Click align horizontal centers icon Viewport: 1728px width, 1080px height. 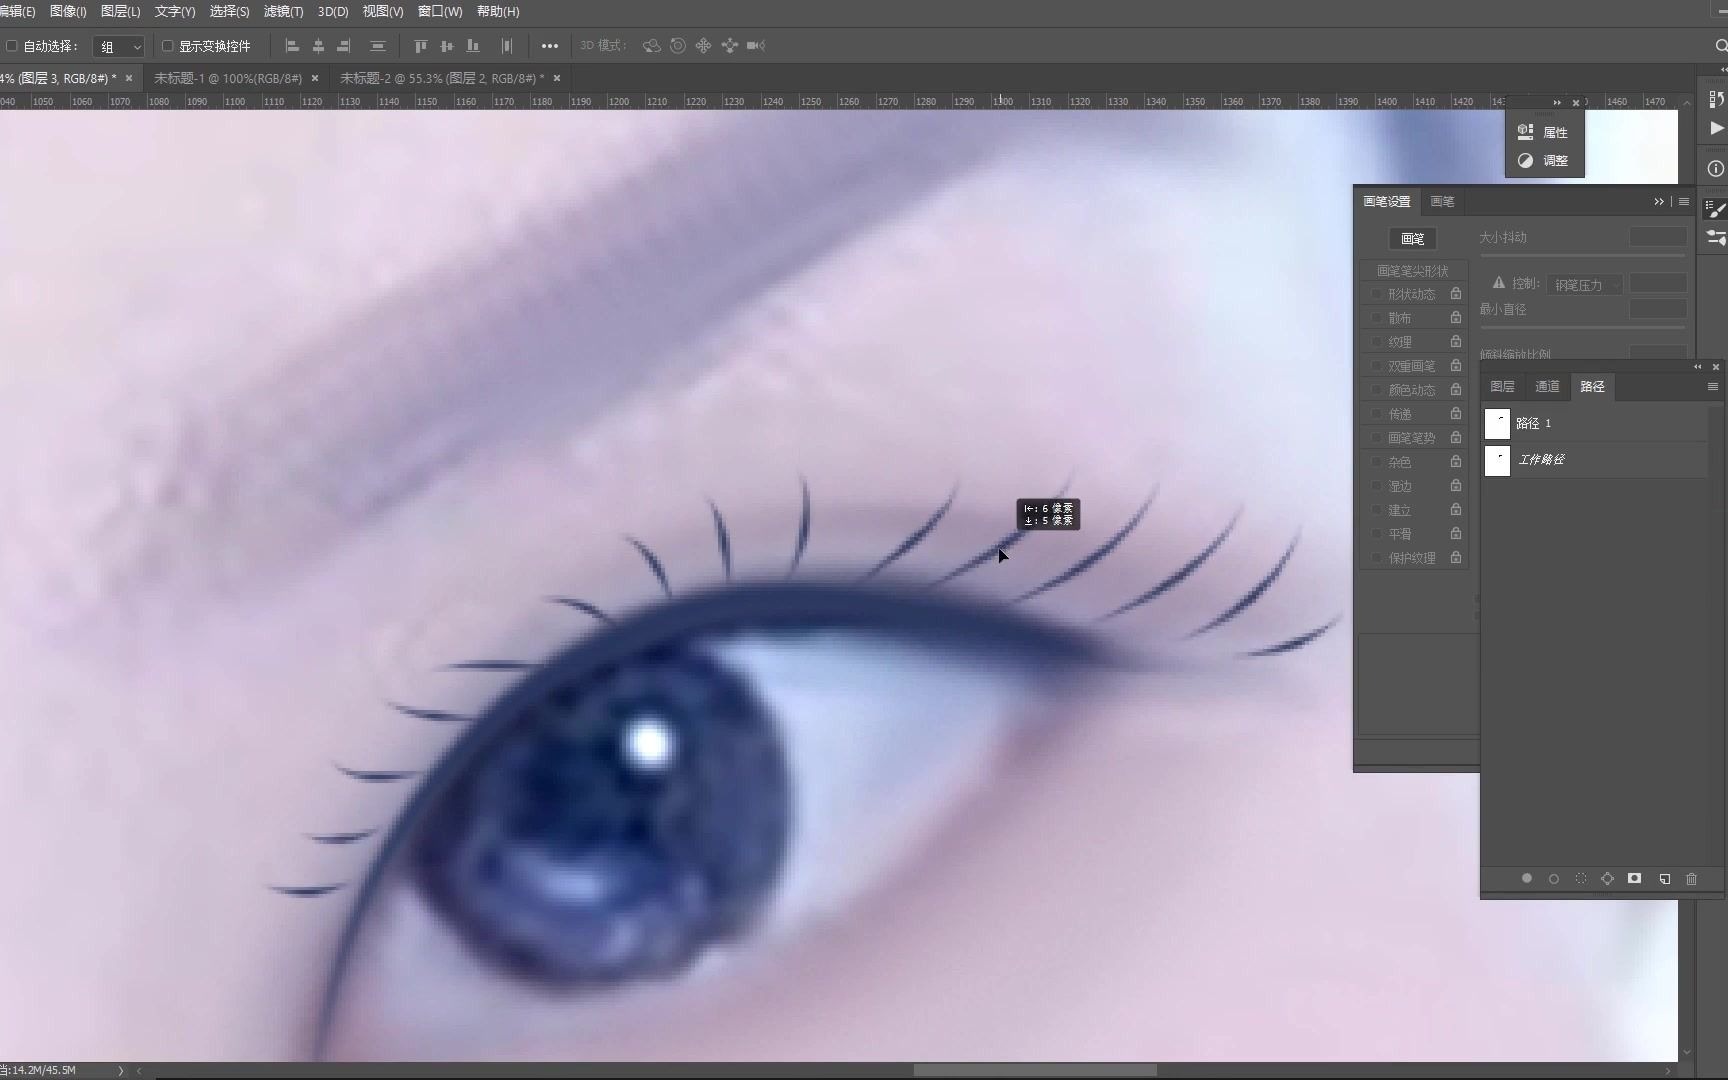pos(318,46)
